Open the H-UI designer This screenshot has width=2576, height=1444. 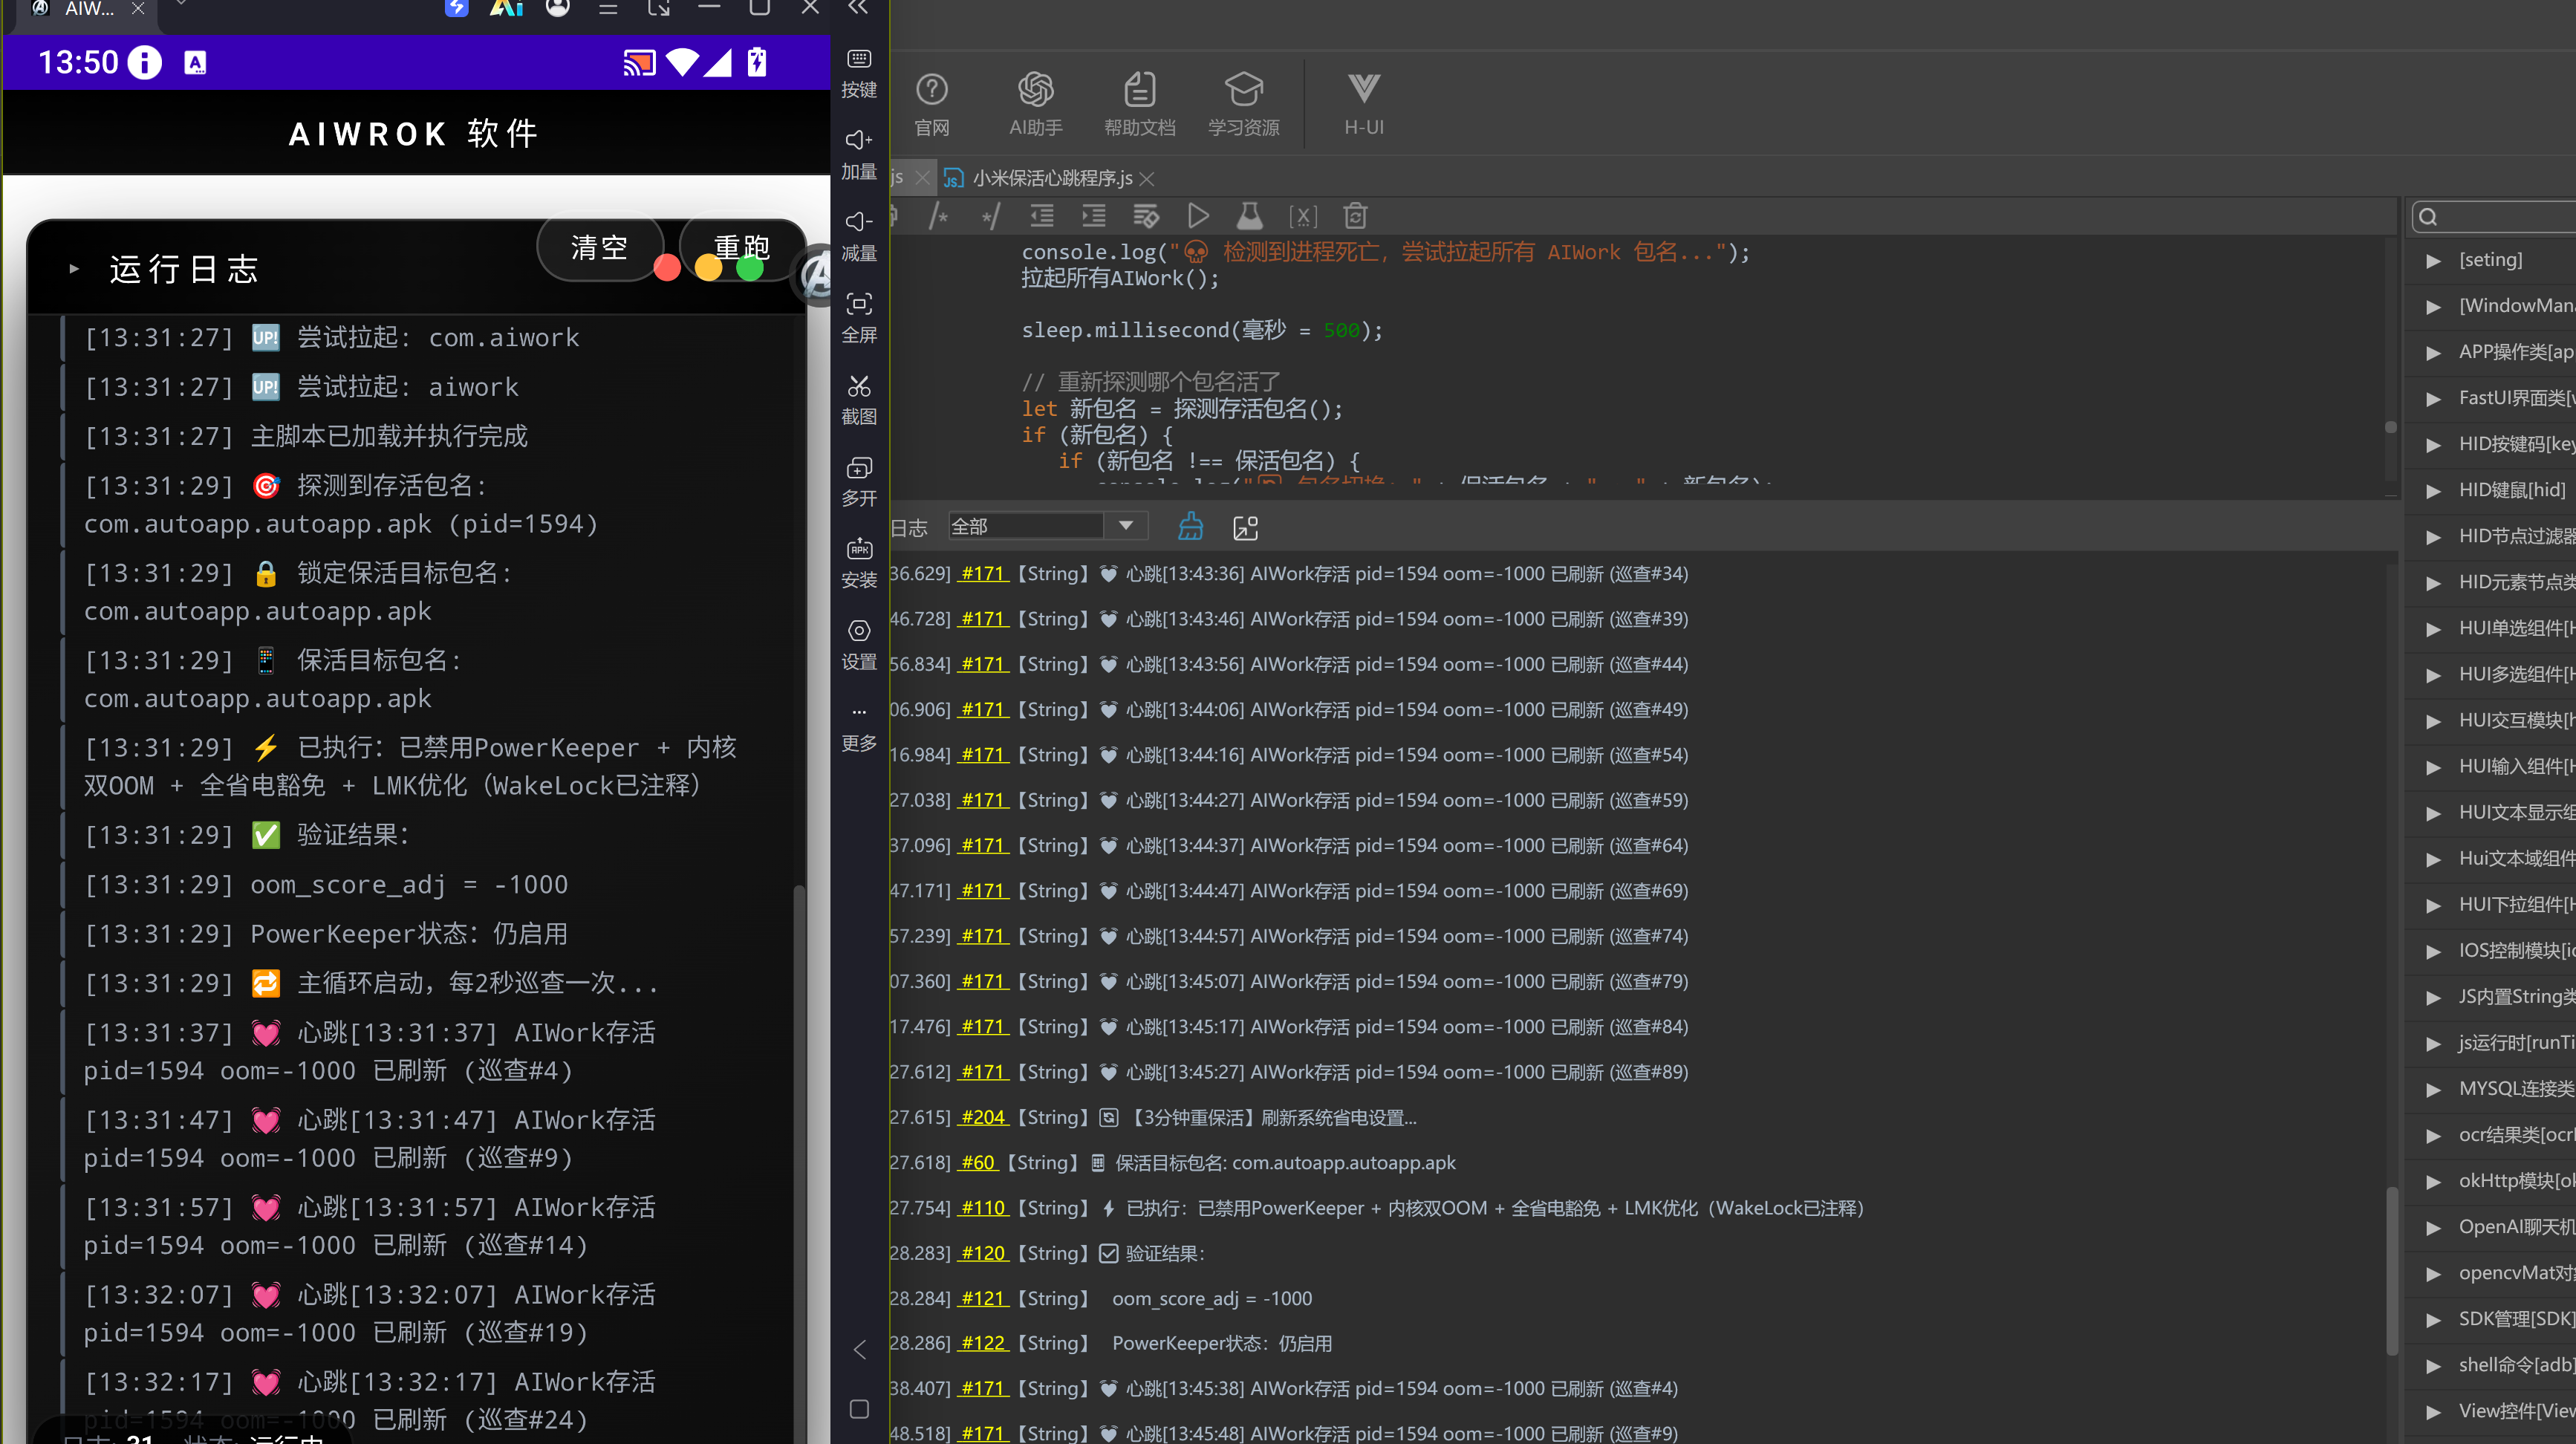pos(1364,104)
